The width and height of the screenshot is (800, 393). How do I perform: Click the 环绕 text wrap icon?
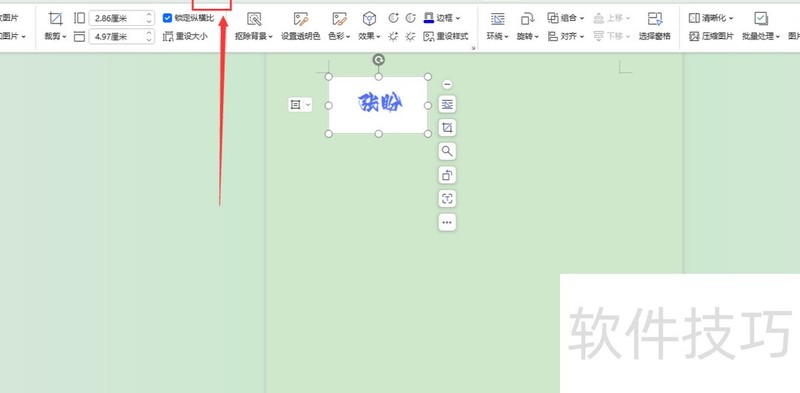click(x=497, y=19)
